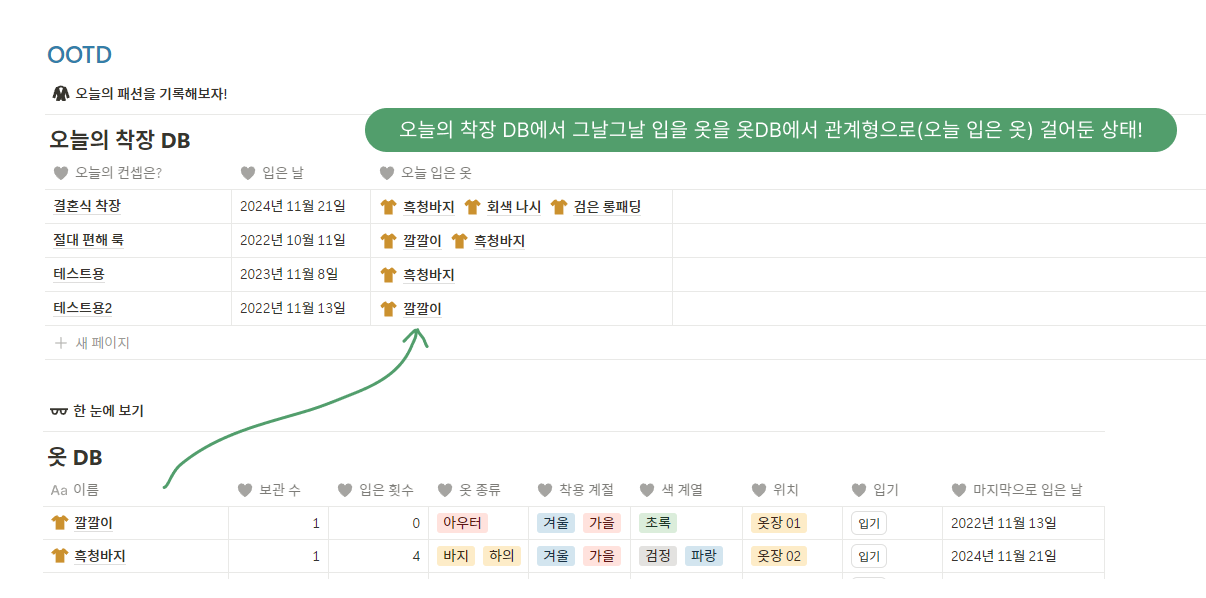Screen dimensions: 1206x598
Task: Click the 2024년 11월 21일 date cell of 결혼식 착장
Action: point(292,207)
